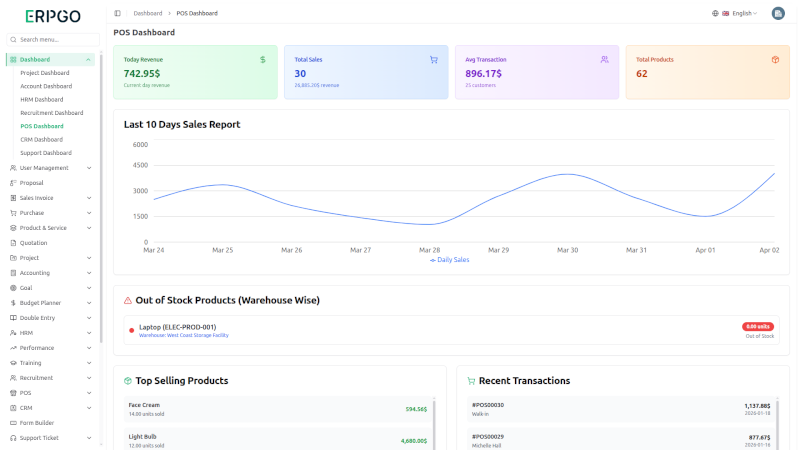Click the Total Products box icon
The image size is (800, 450).
774,60
